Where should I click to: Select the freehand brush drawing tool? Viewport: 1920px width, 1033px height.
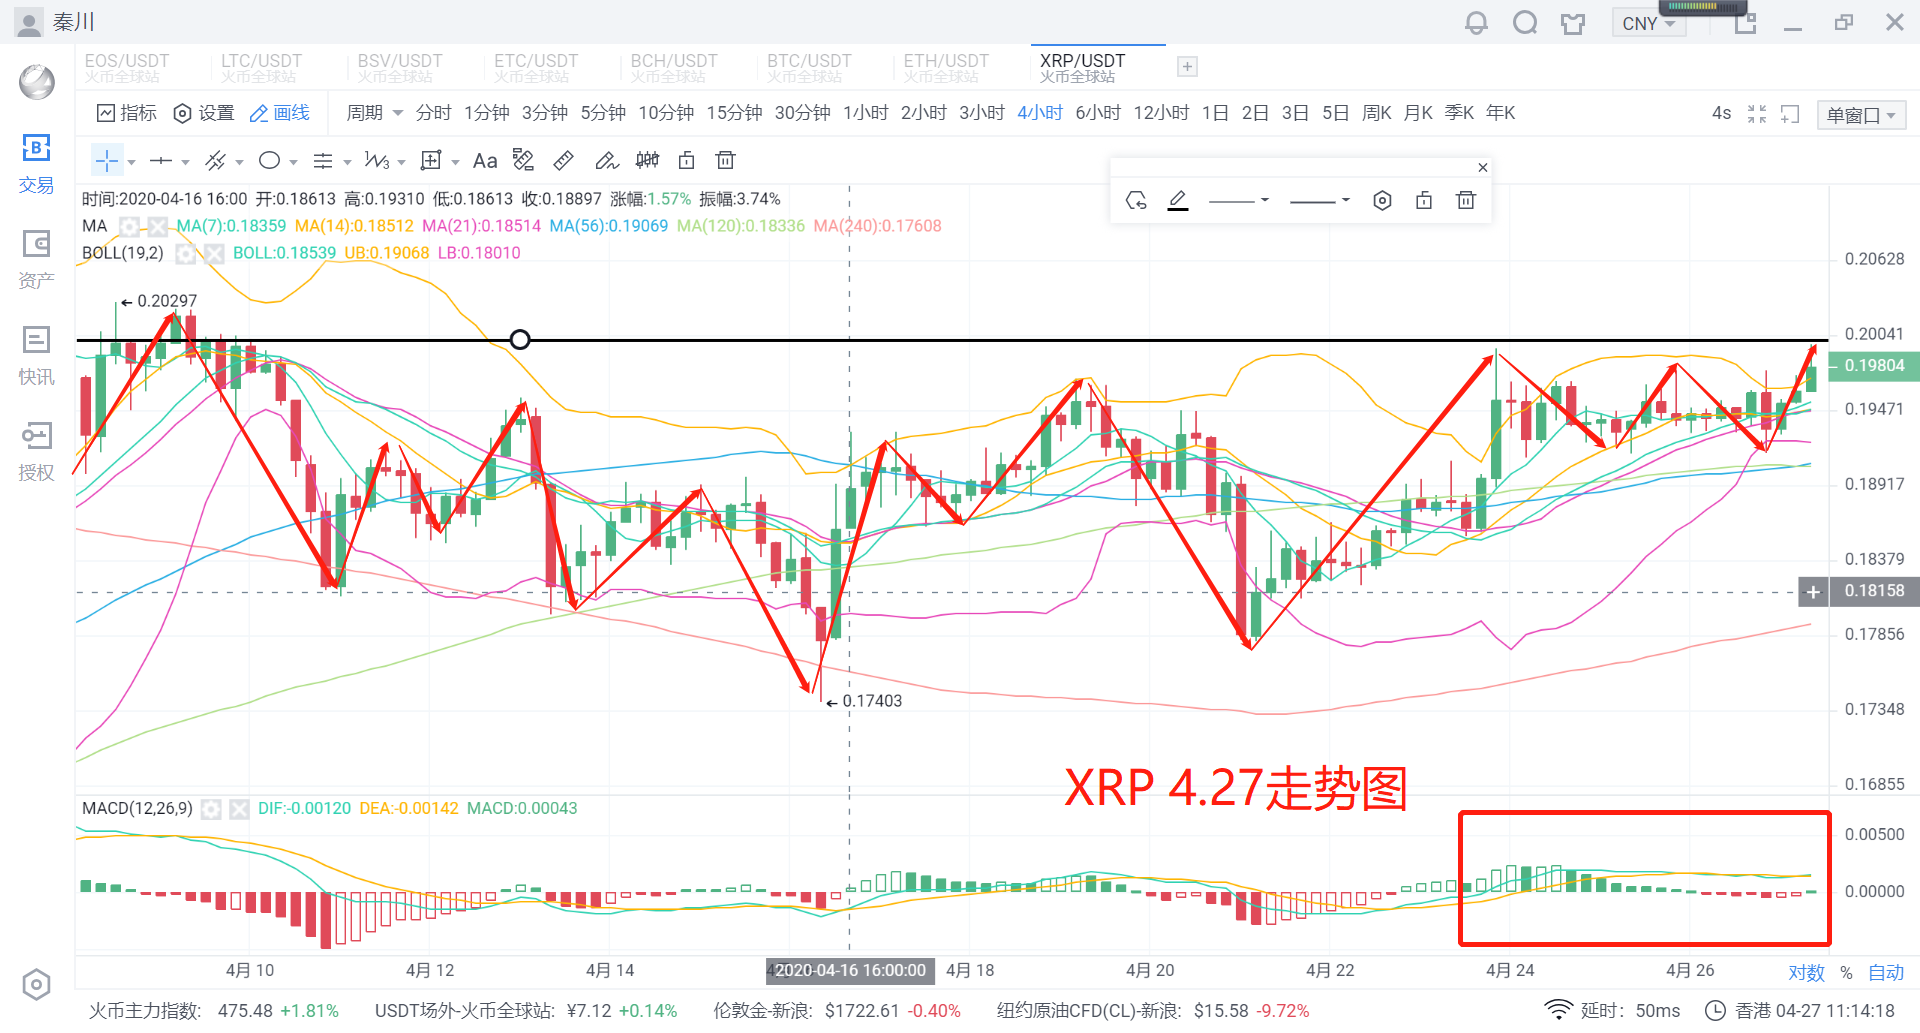click(x=606, y=160)
